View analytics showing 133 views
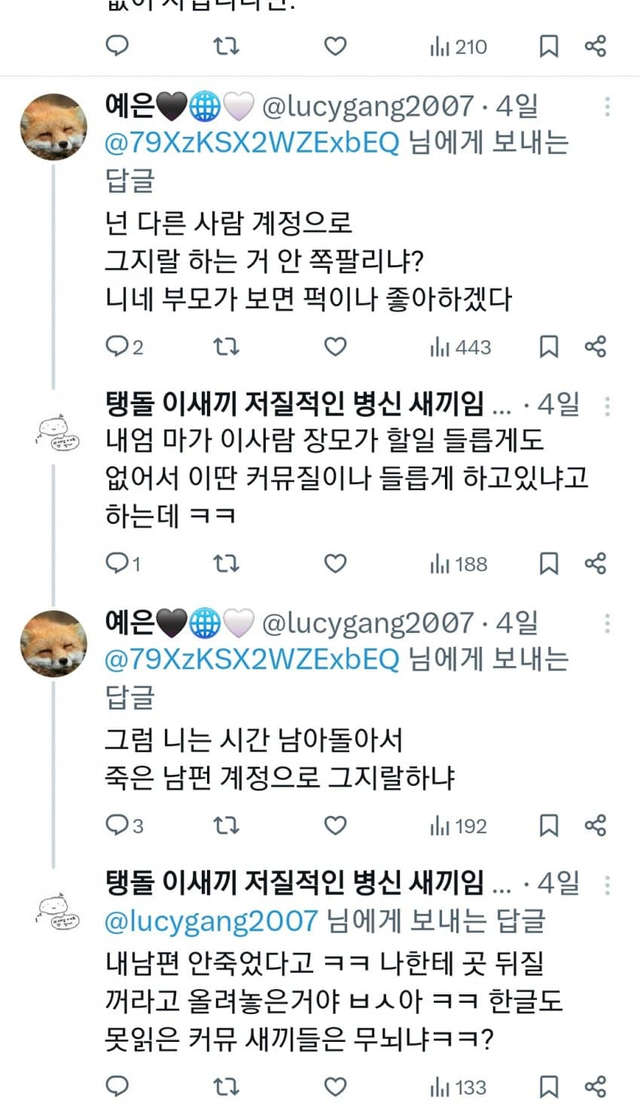 coord(458,1087)
